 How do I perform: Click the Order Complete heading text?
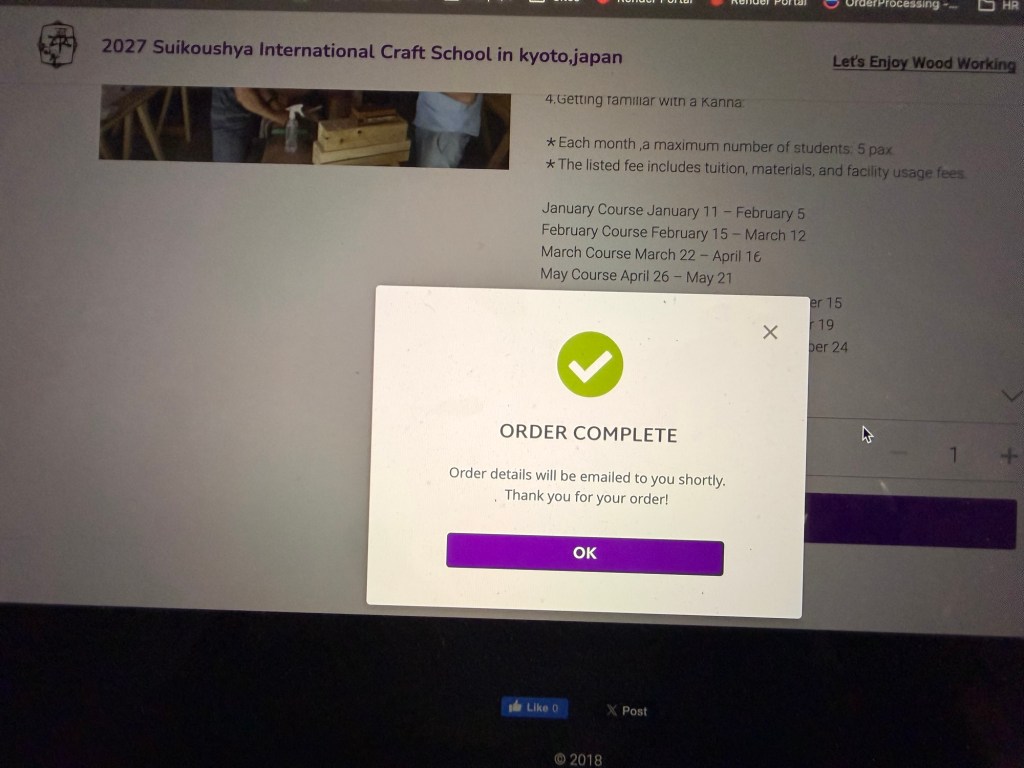click(x=588, y=433)
